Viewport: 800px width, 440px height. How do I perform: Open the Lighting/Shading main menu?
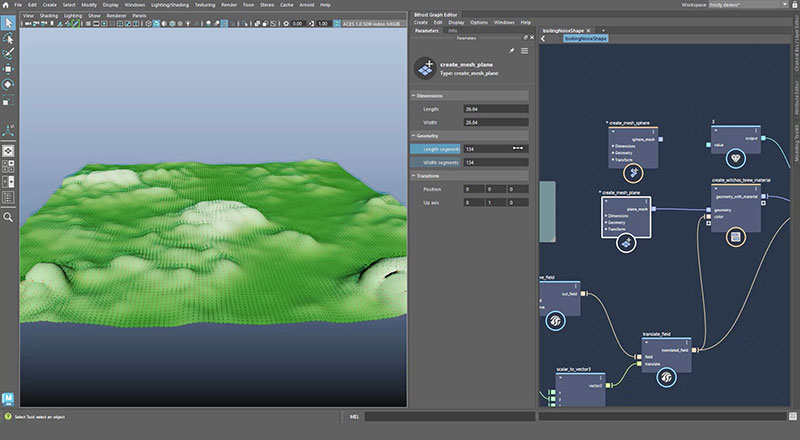click(169, 5)
